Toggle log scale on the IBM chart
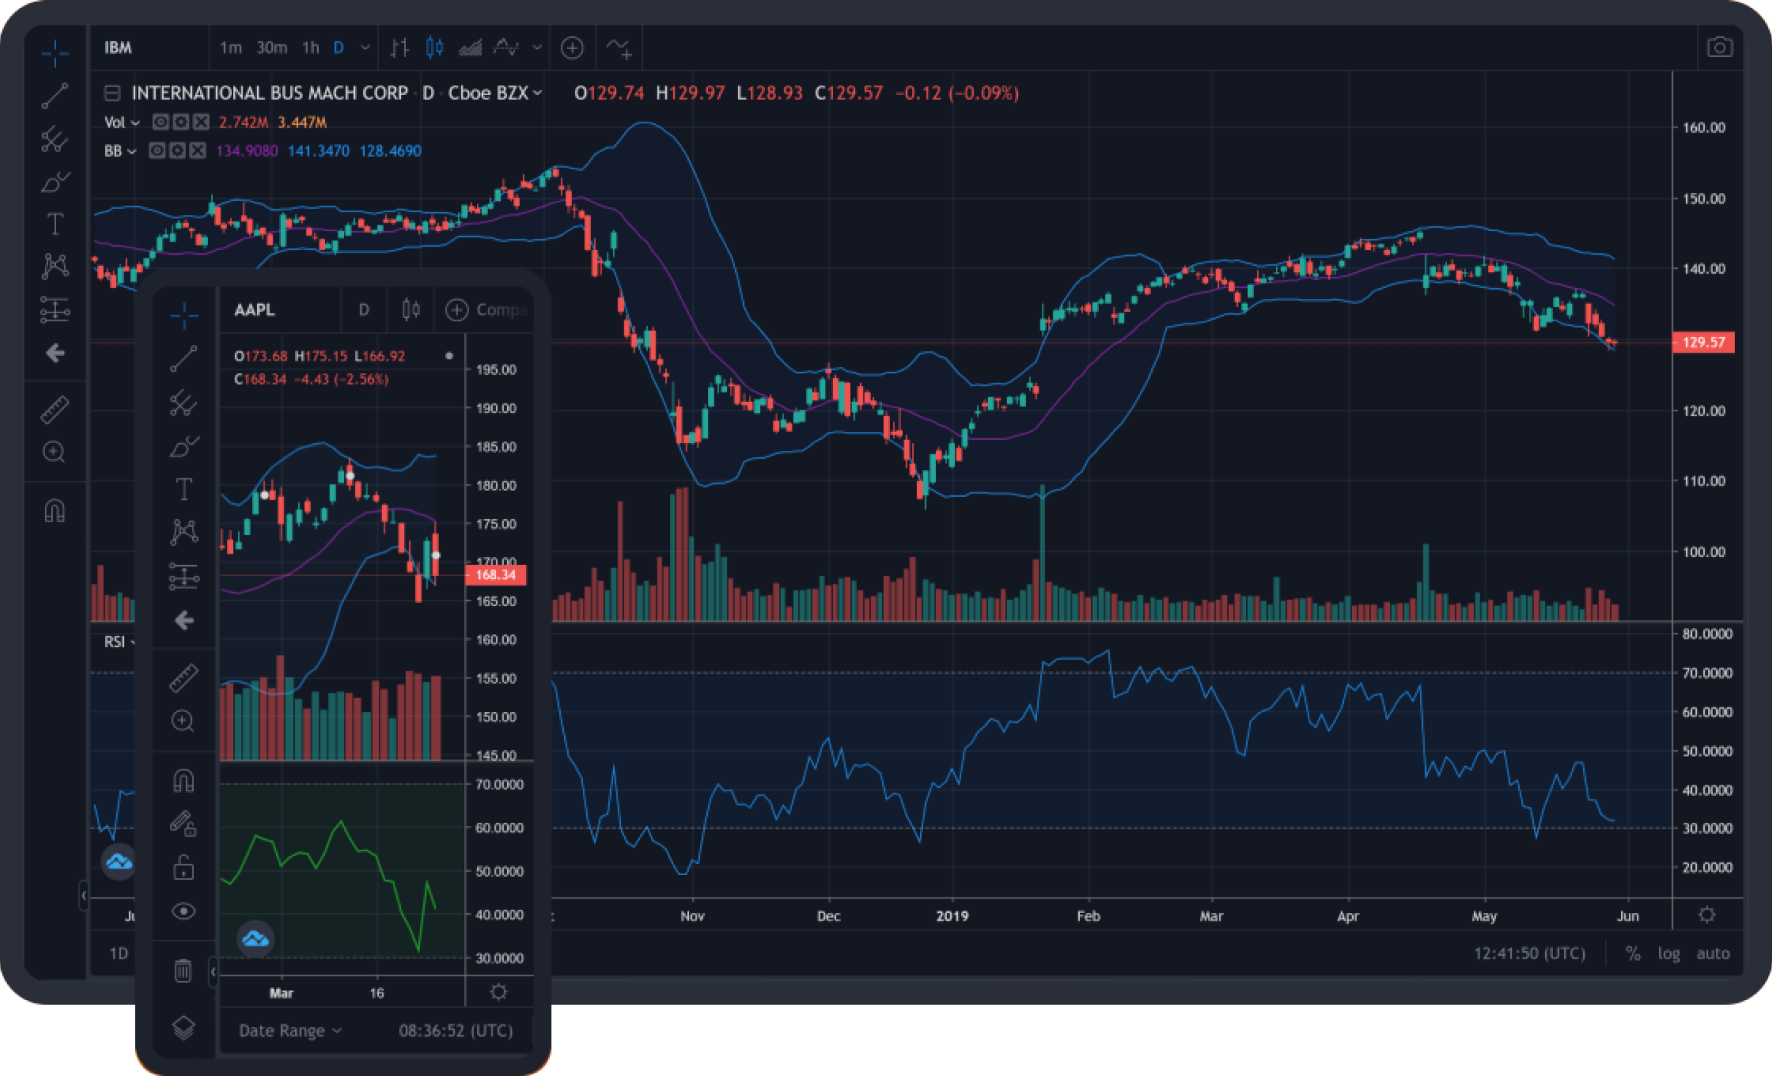Viewport: 1772px width, 1076px height. 1668,953
